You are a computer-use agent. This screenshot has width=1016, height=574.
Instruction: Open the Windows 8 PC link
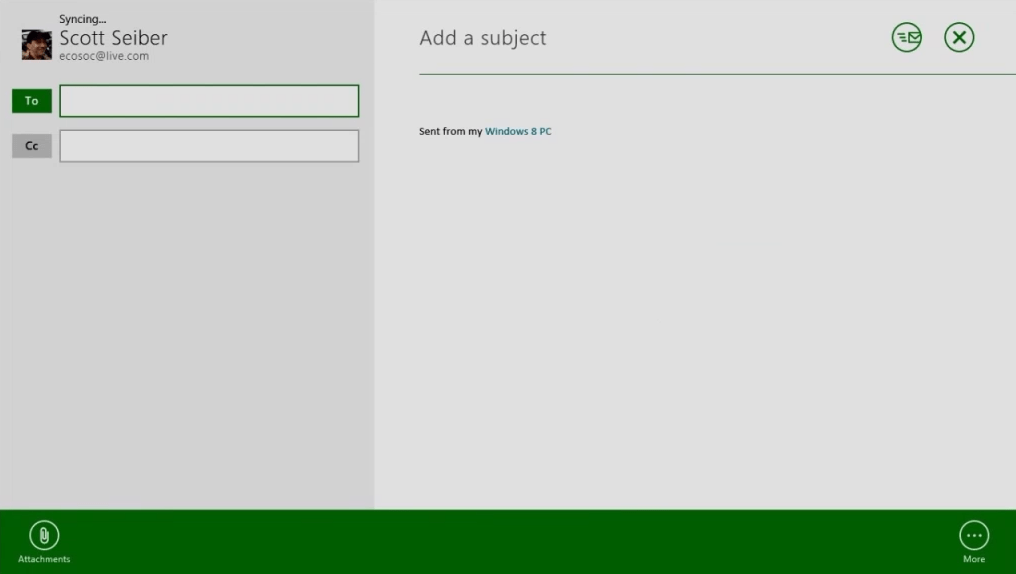[518, 131]
